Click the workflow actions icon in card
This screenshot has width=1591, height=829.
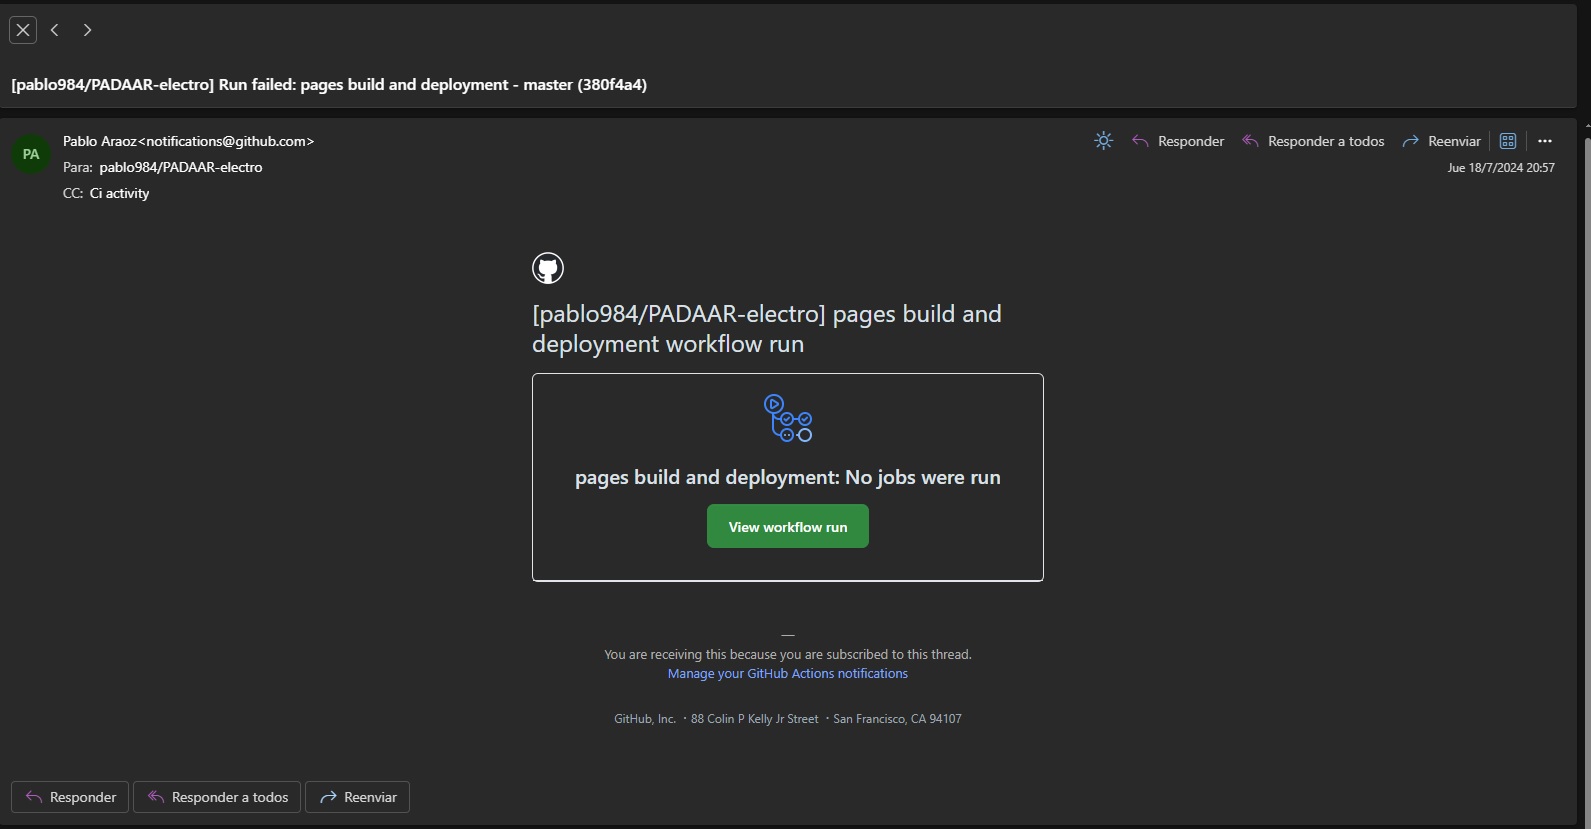pos(788,418)
